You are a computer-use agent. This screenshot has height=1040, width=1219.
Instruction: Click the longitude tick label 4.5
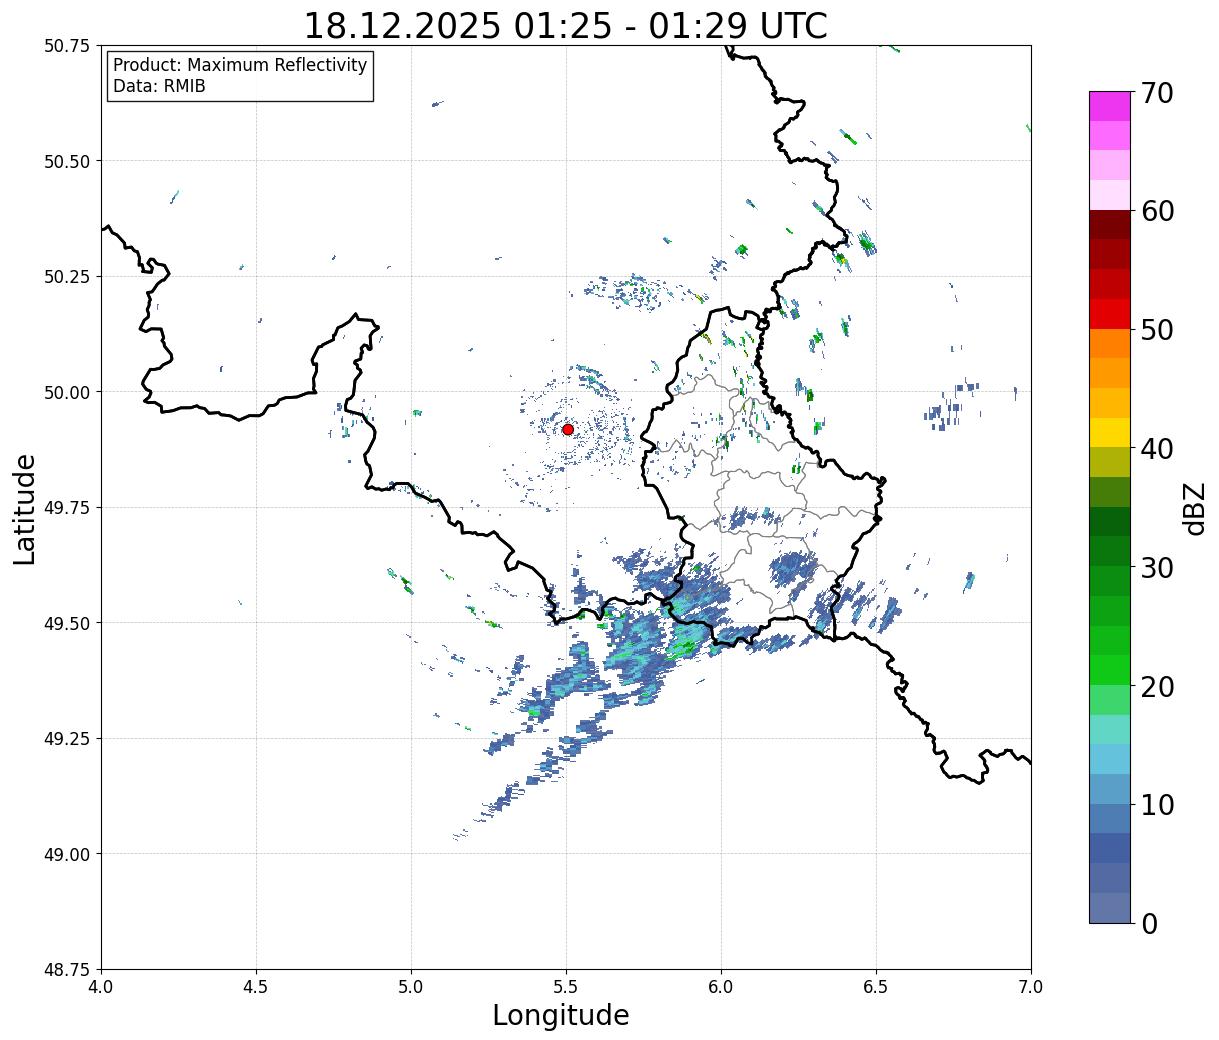point(256,987)
